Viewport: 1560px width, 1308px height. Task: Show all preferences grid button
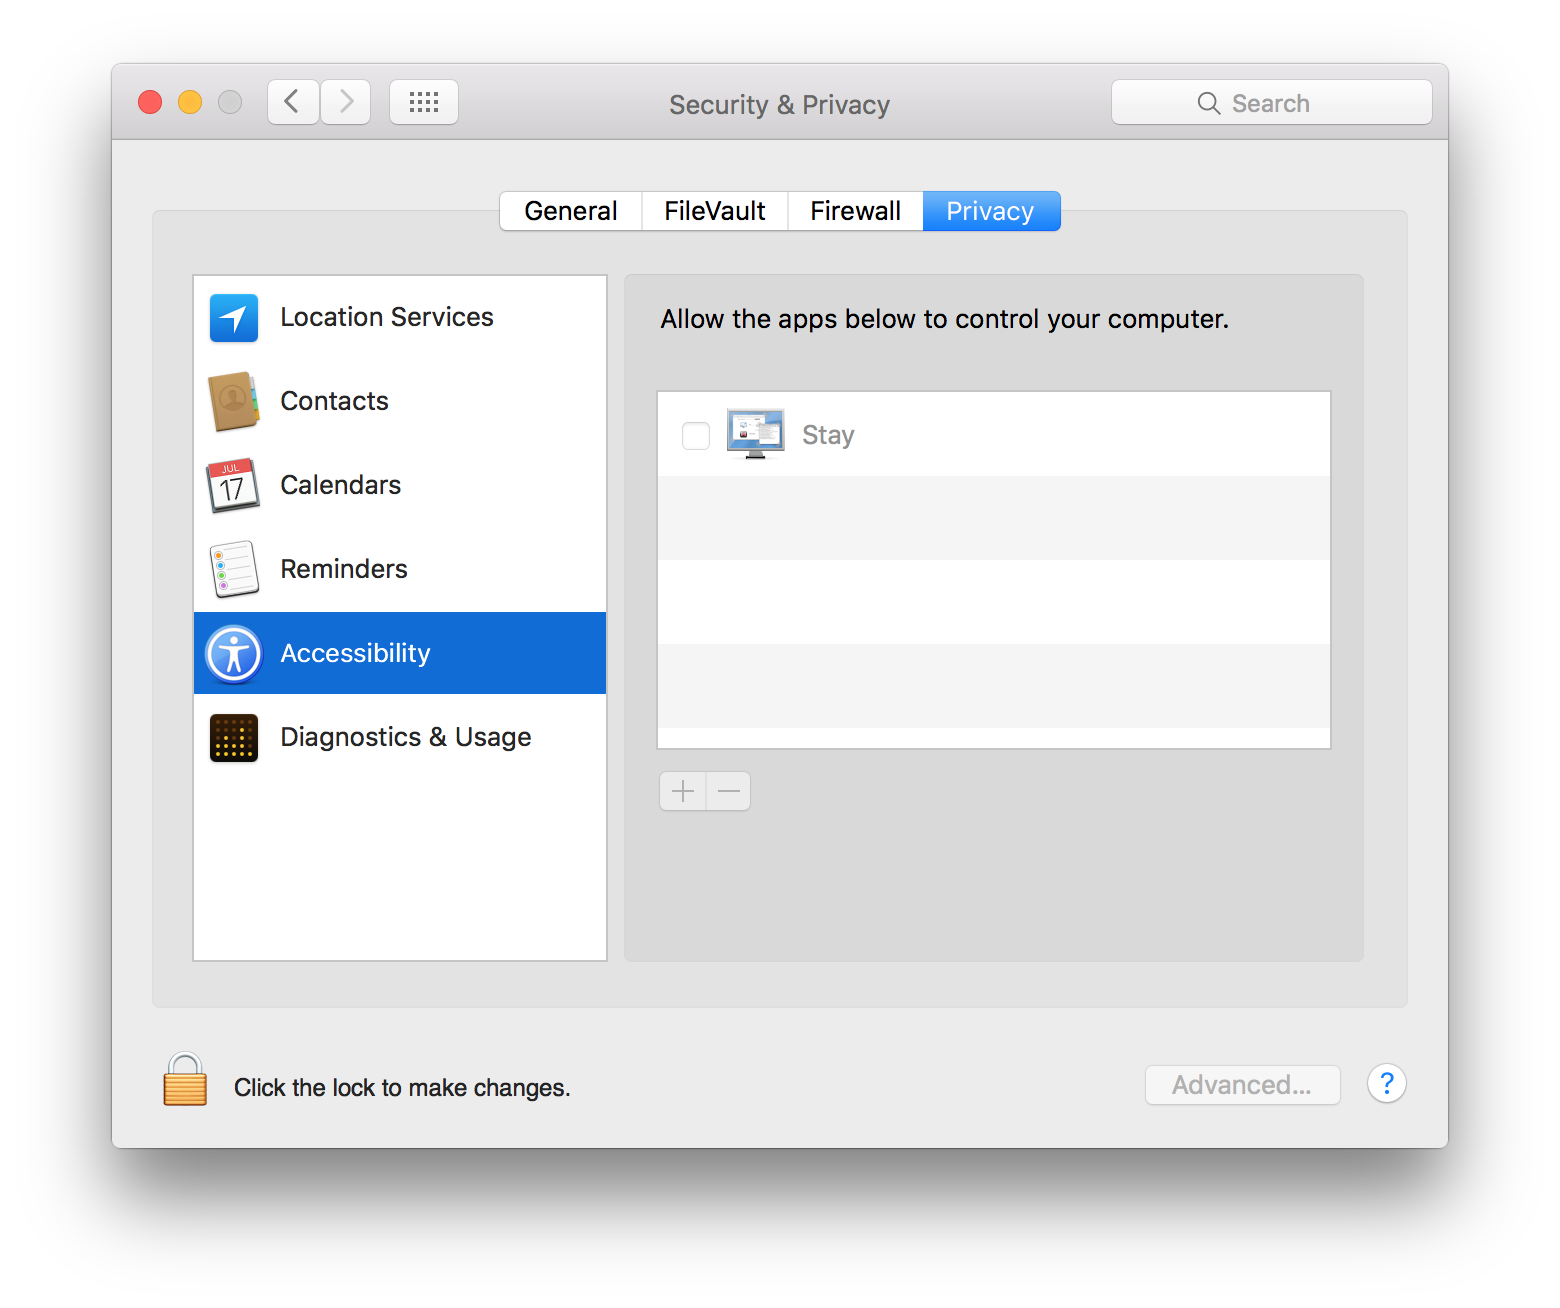click(x=424, y=102)
